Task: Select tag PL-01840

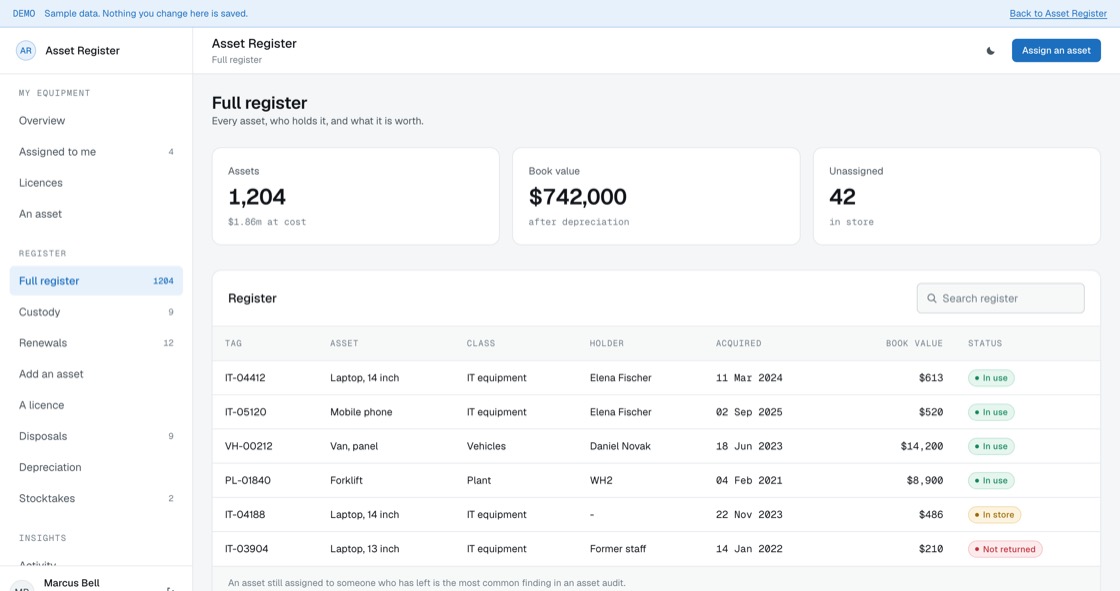Action: [x=248, y=480]
